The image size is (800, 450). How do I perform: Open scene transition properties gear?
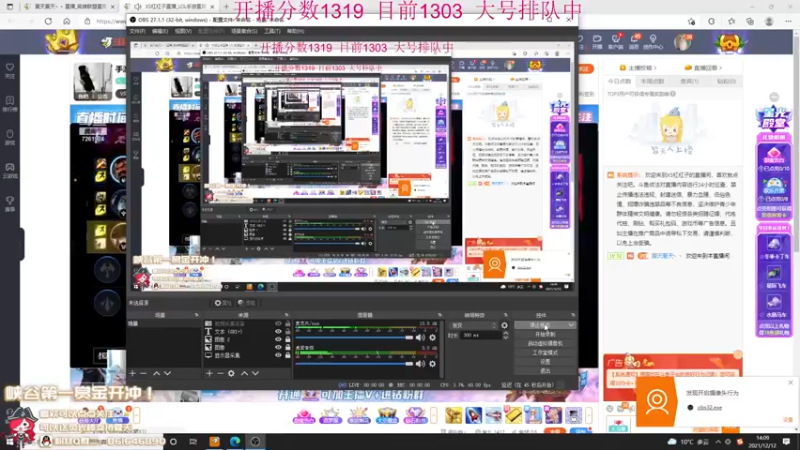pyautogui.click(x=505, y=326)
